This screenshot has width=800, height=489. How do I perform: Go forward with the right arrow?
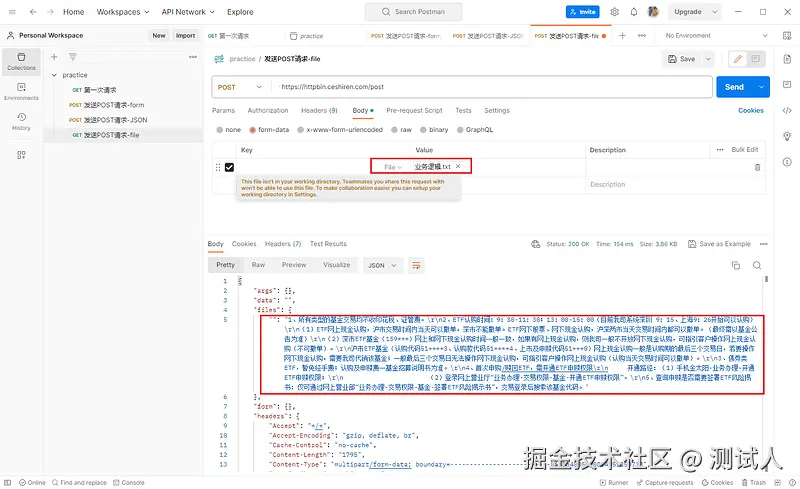(x=50, y=12)
